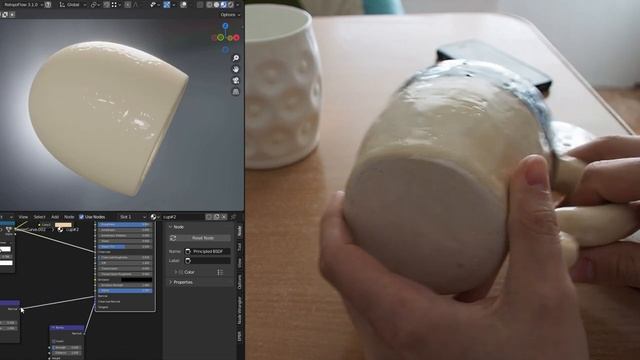This screenshot has width=640, height=360.
Task: Open the Add menu in node editor
Action: tap(55, 217)
